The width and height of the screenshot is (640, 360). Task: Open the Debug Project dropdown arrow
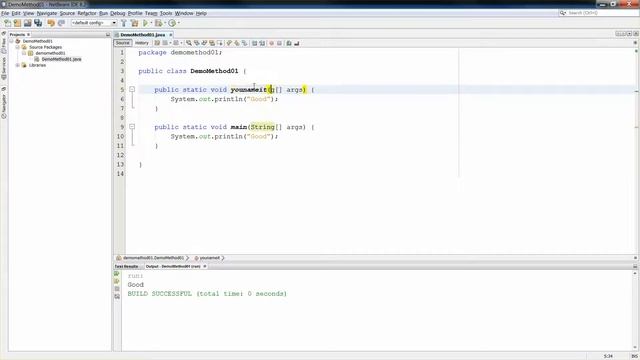(x=164, y=23)
